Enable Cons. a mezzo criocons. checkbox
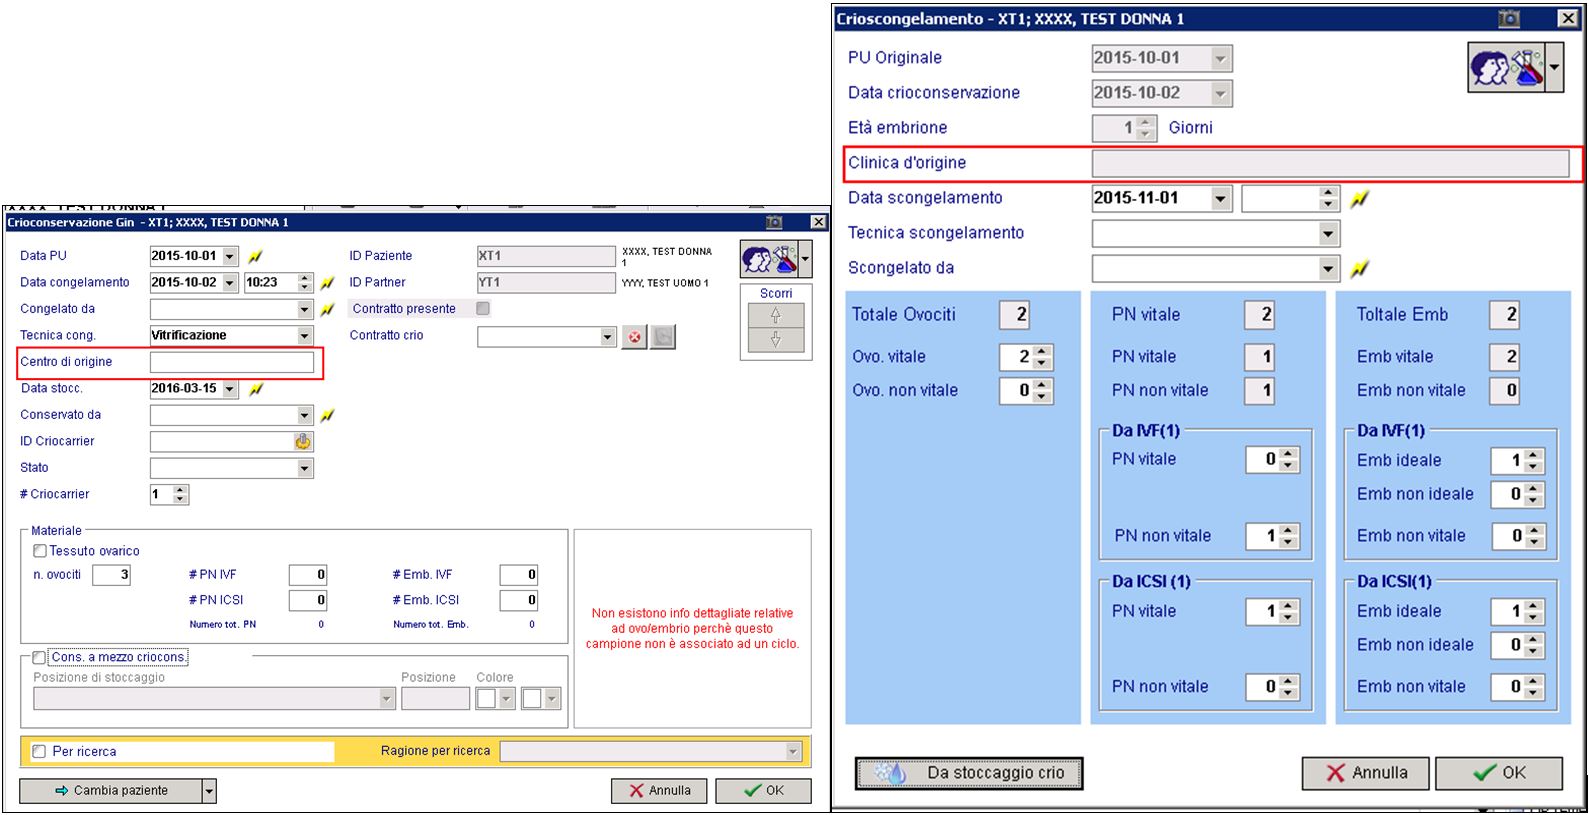This screenshot has width=1589, height=815. tap(40, 657)
